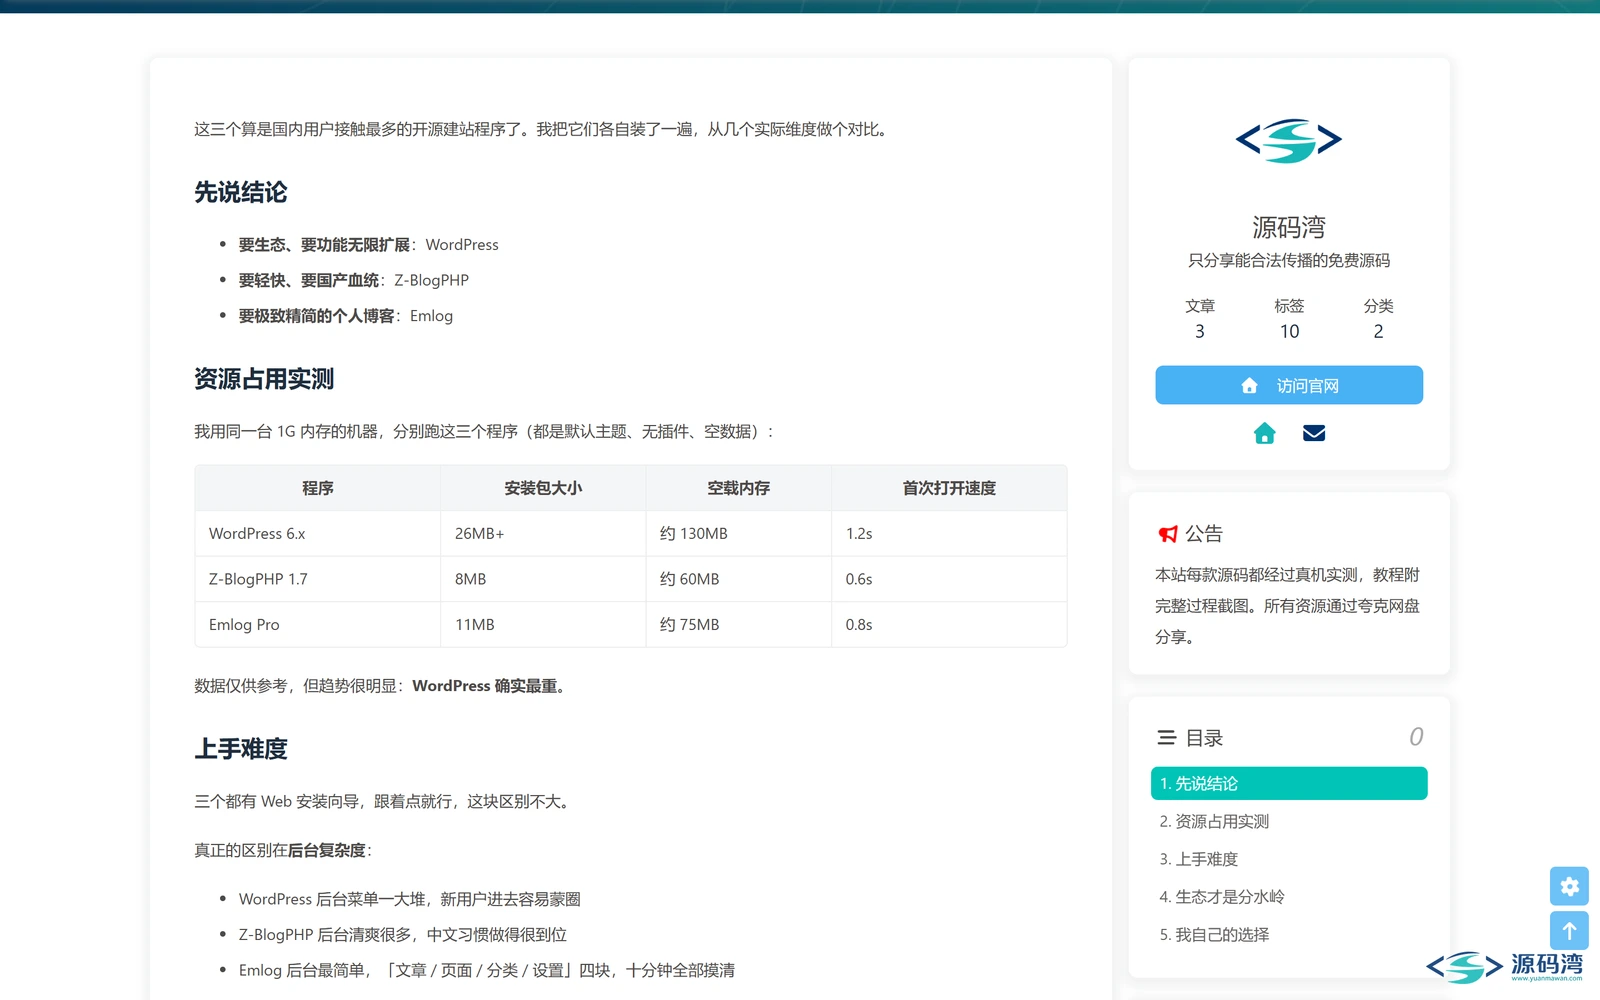
Task: Click the 26MB+ cell
Action: 543,534
